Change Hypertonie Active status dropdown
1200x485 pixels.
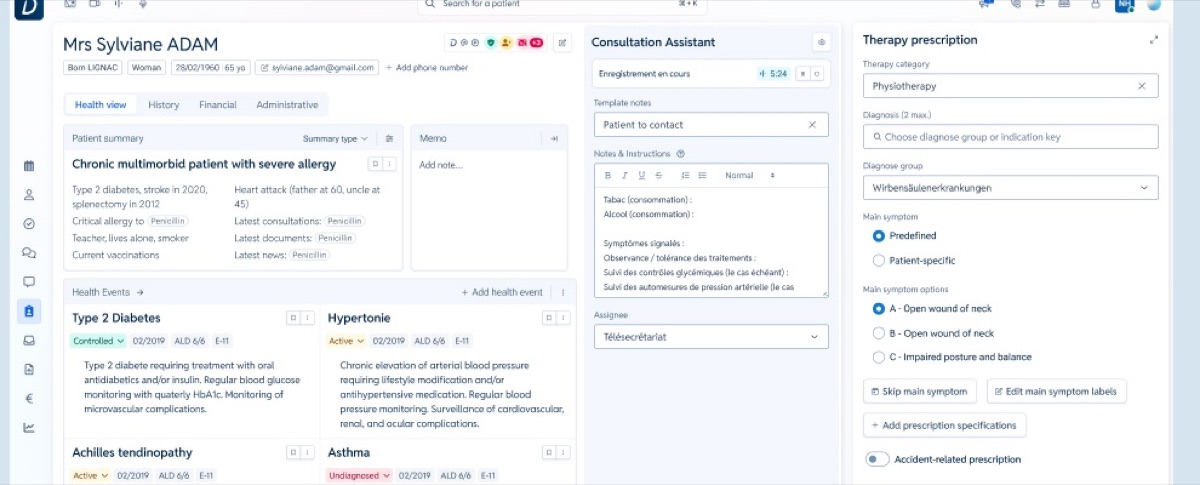pos(346,341)
